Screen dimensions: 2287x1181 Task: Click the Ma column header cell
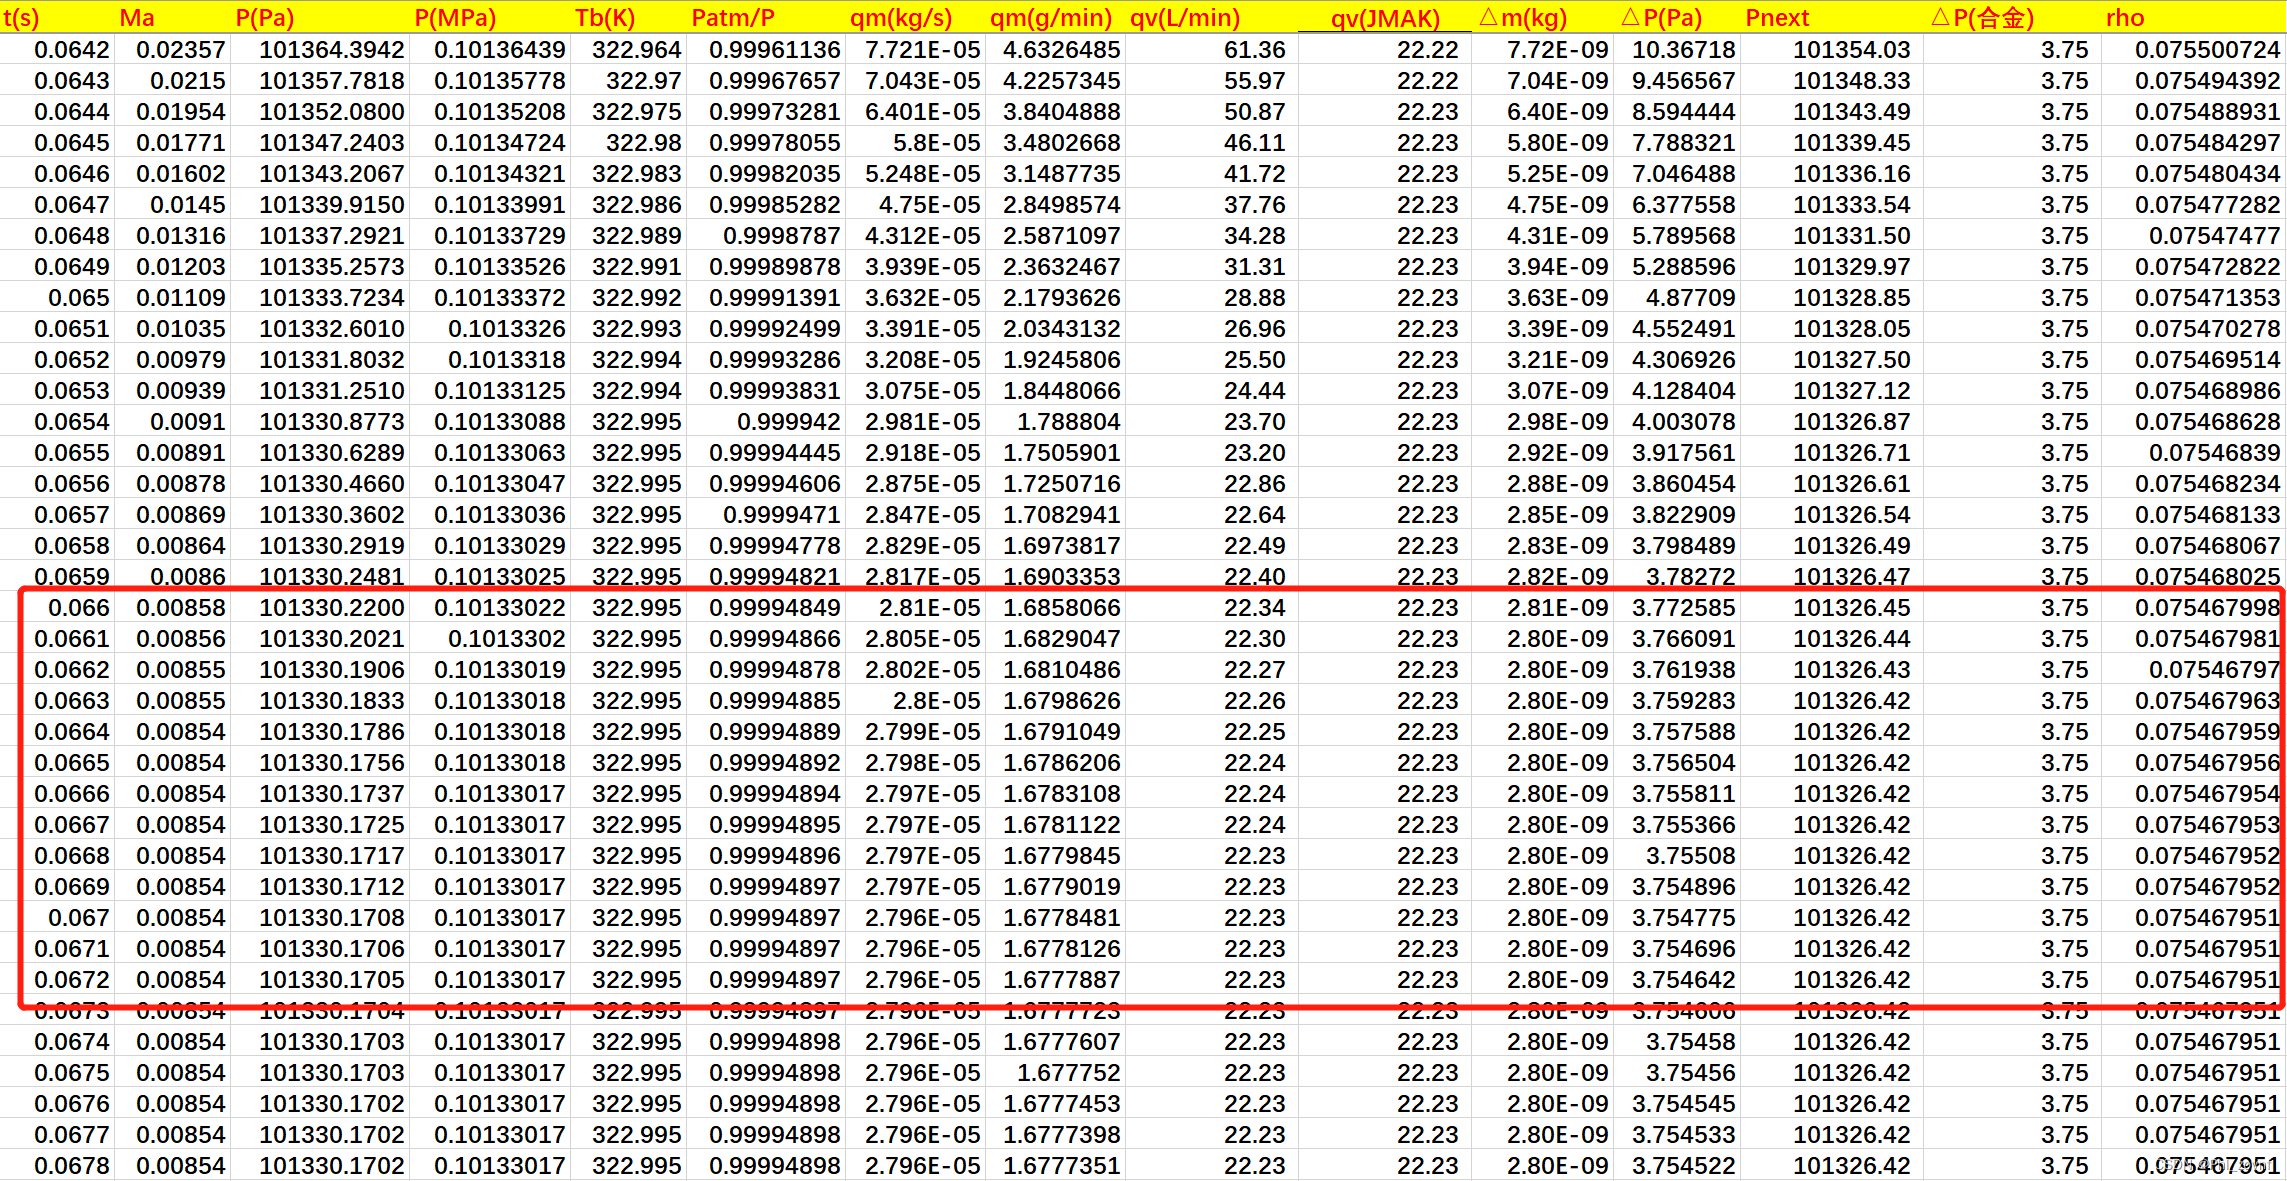point(137,17)
